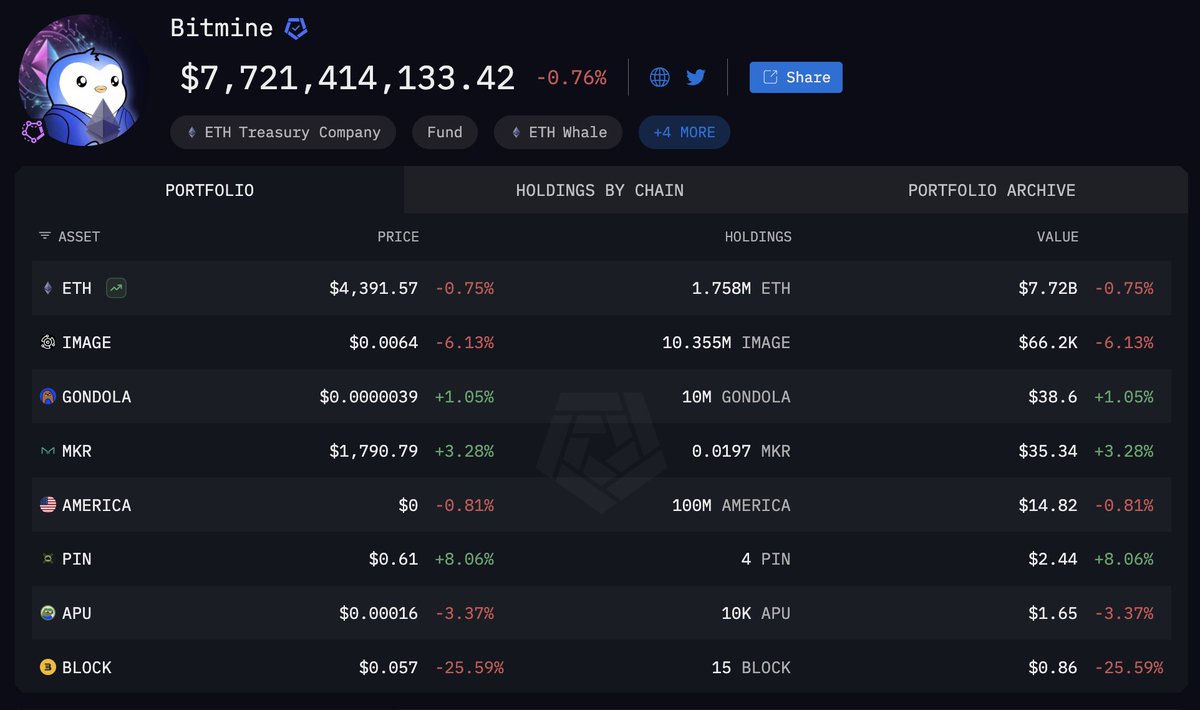Viewport: 1200px width, 710px height.
Task: Click the $66.2K IMAGE value
Action: 1047,342
